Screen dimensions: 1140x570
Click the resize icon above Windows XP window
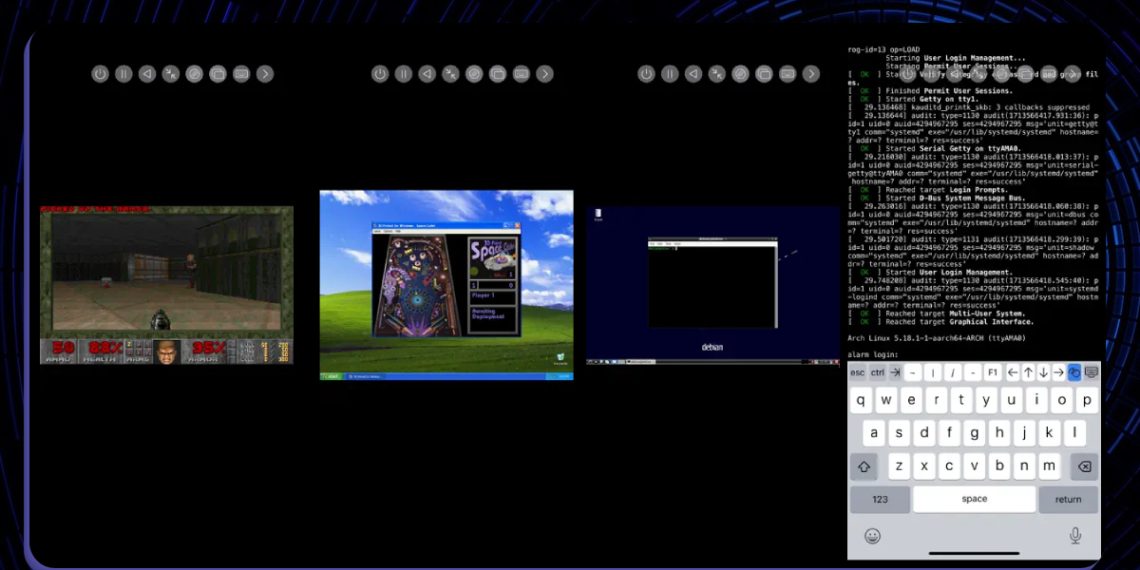tap(451, 74)
